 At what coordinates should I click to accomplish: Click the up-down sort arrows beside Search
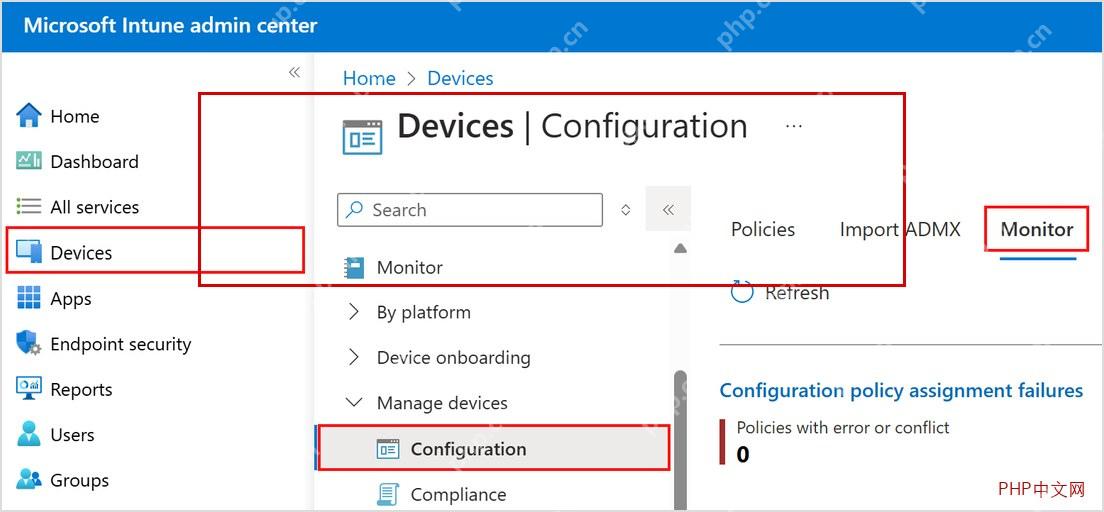(625, 210)
